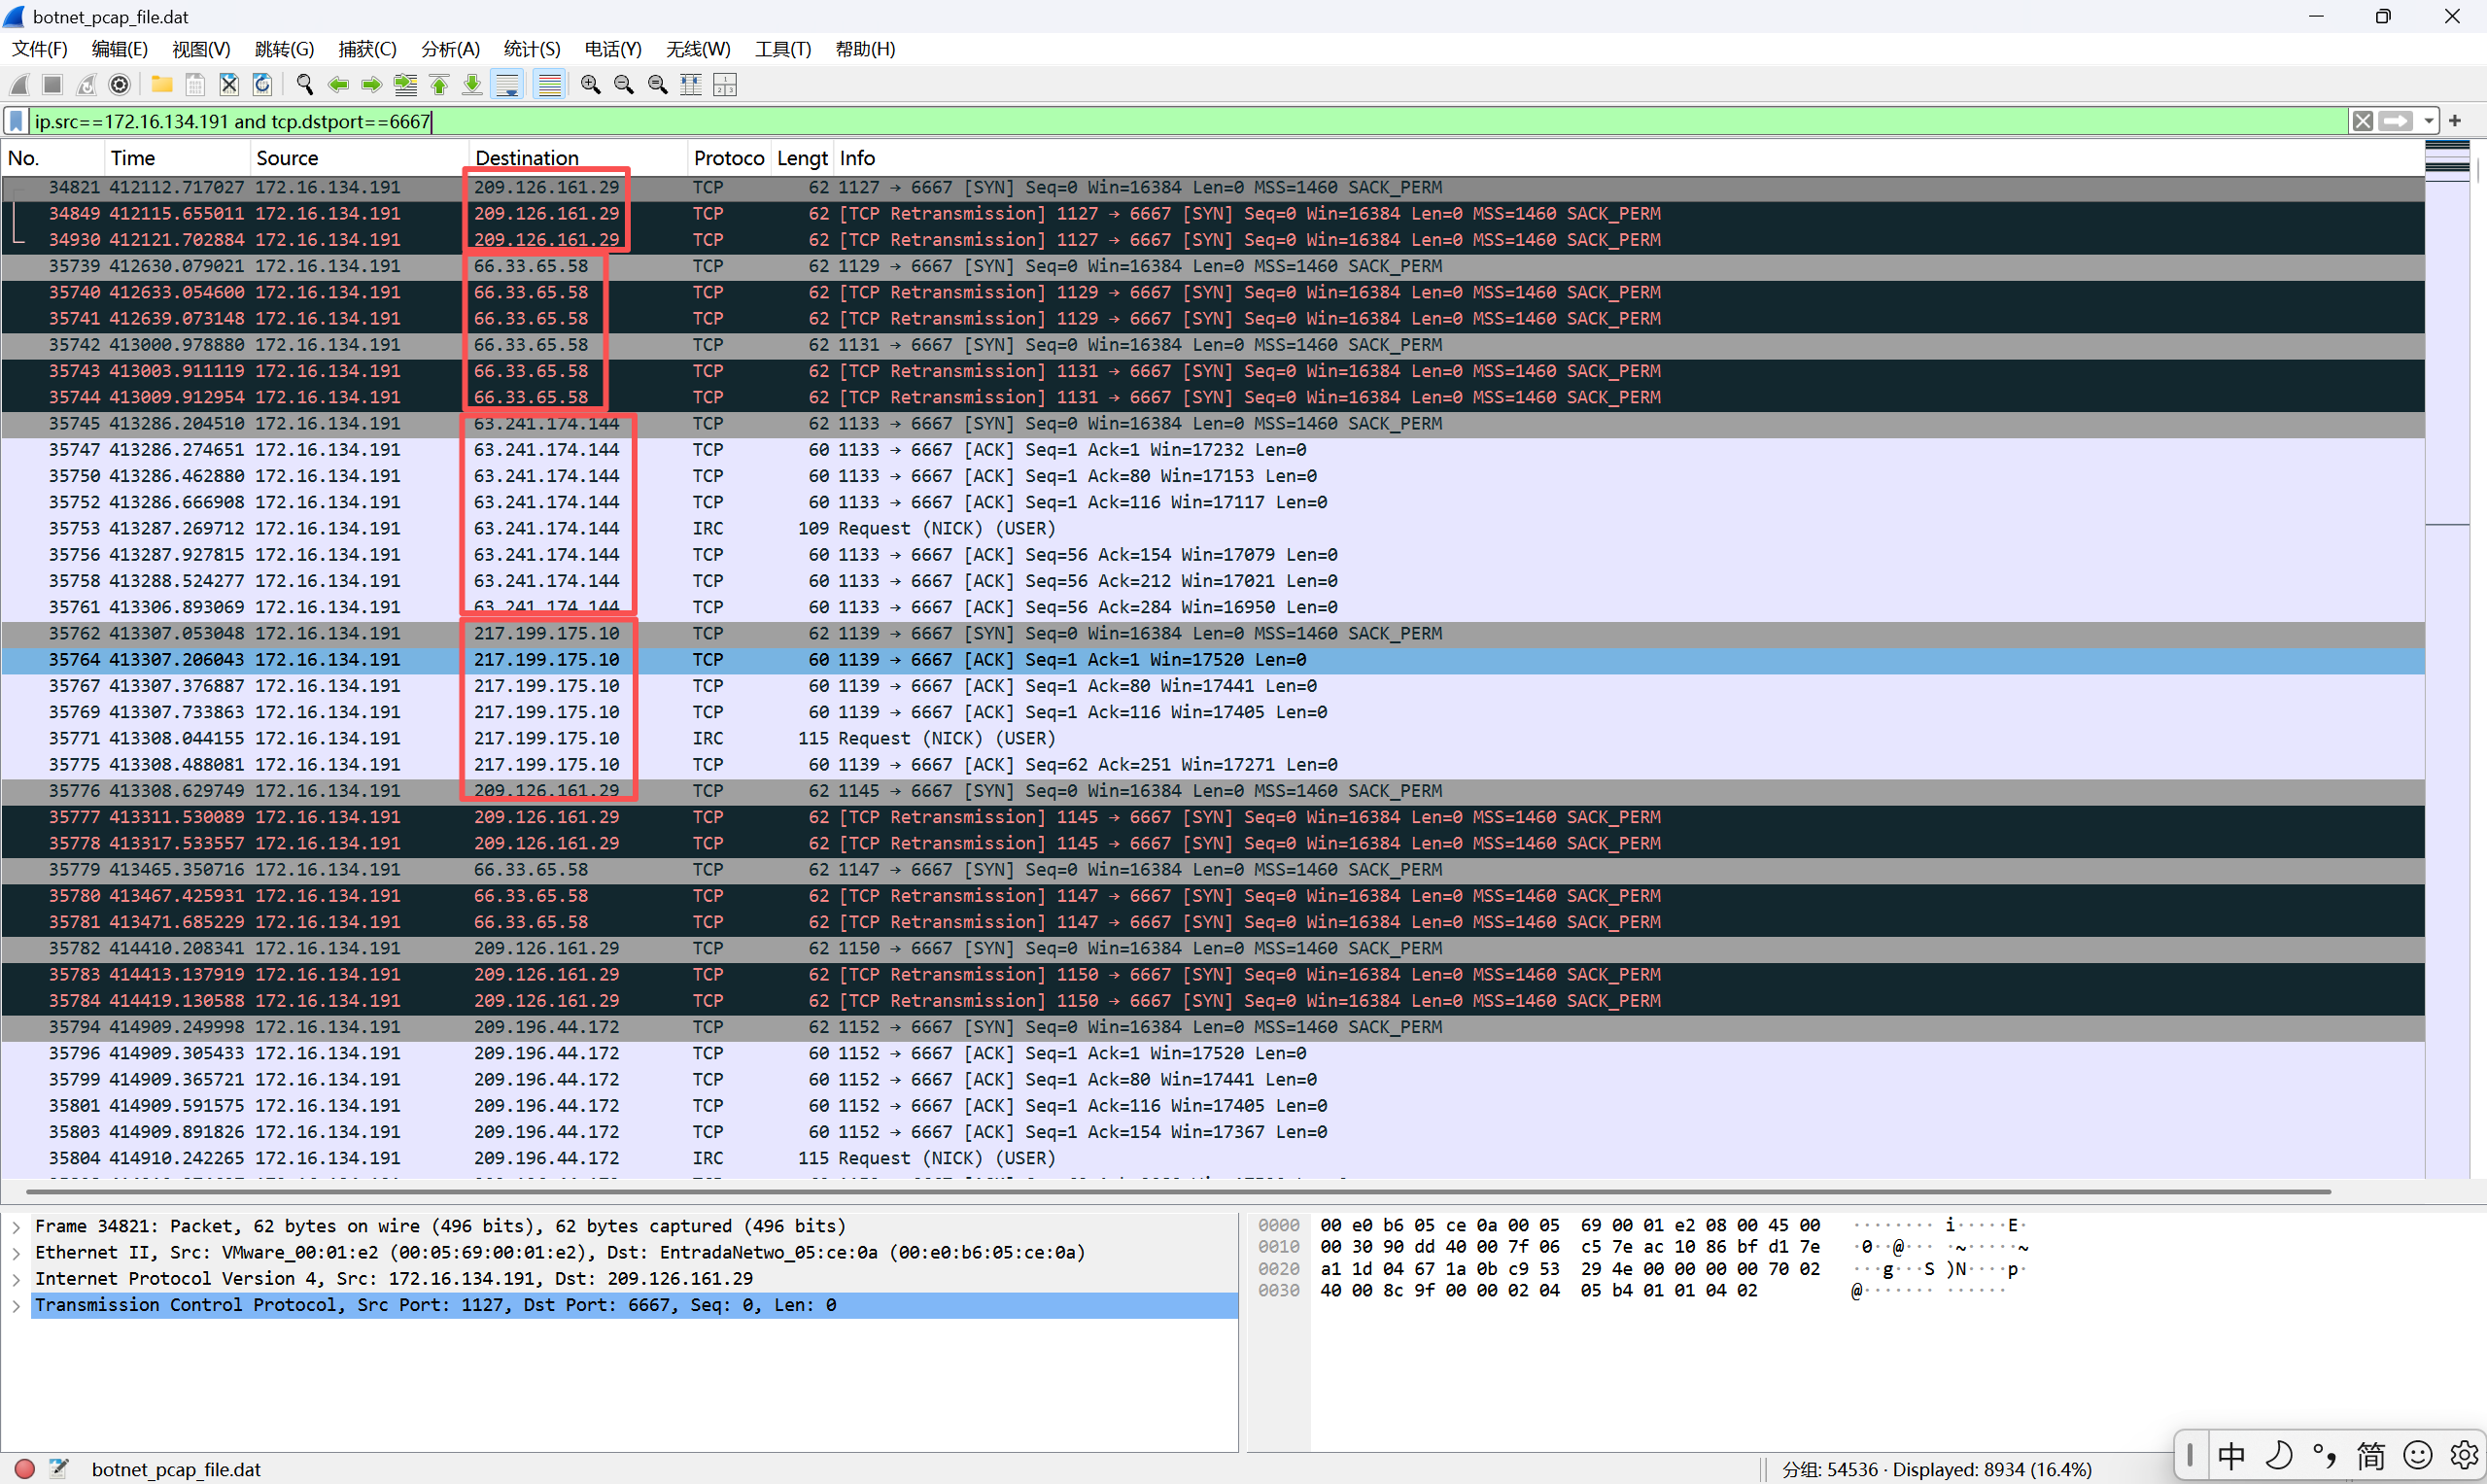
Task: Click the Destination column header
Action: (x=527, y=158)
